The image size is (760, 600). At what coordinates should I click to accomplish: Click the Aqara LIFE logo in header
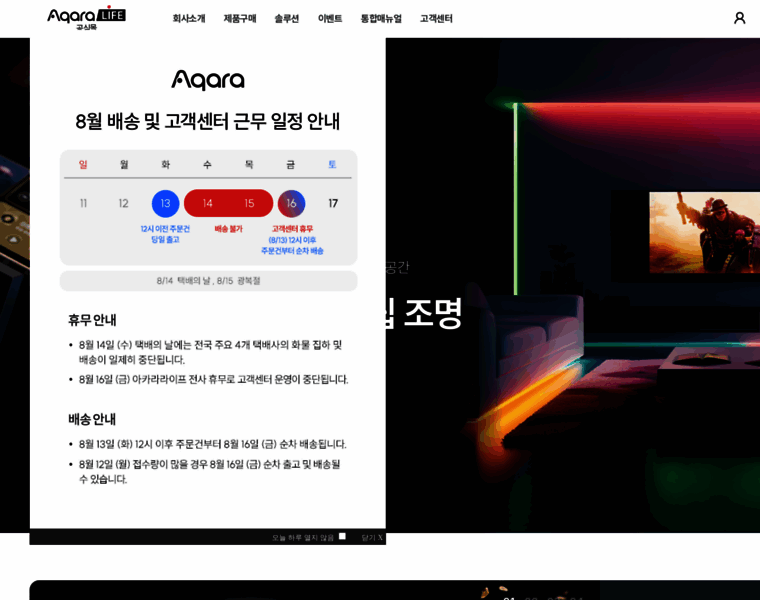(86, 18)
